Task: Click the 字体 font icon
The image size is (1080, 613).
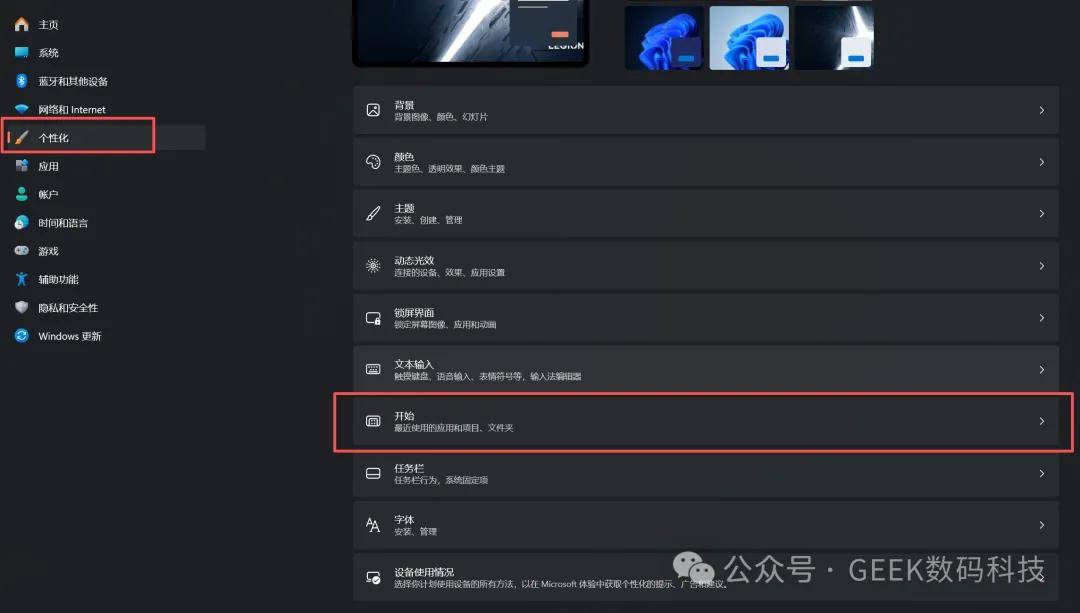Action: point(373,525)
